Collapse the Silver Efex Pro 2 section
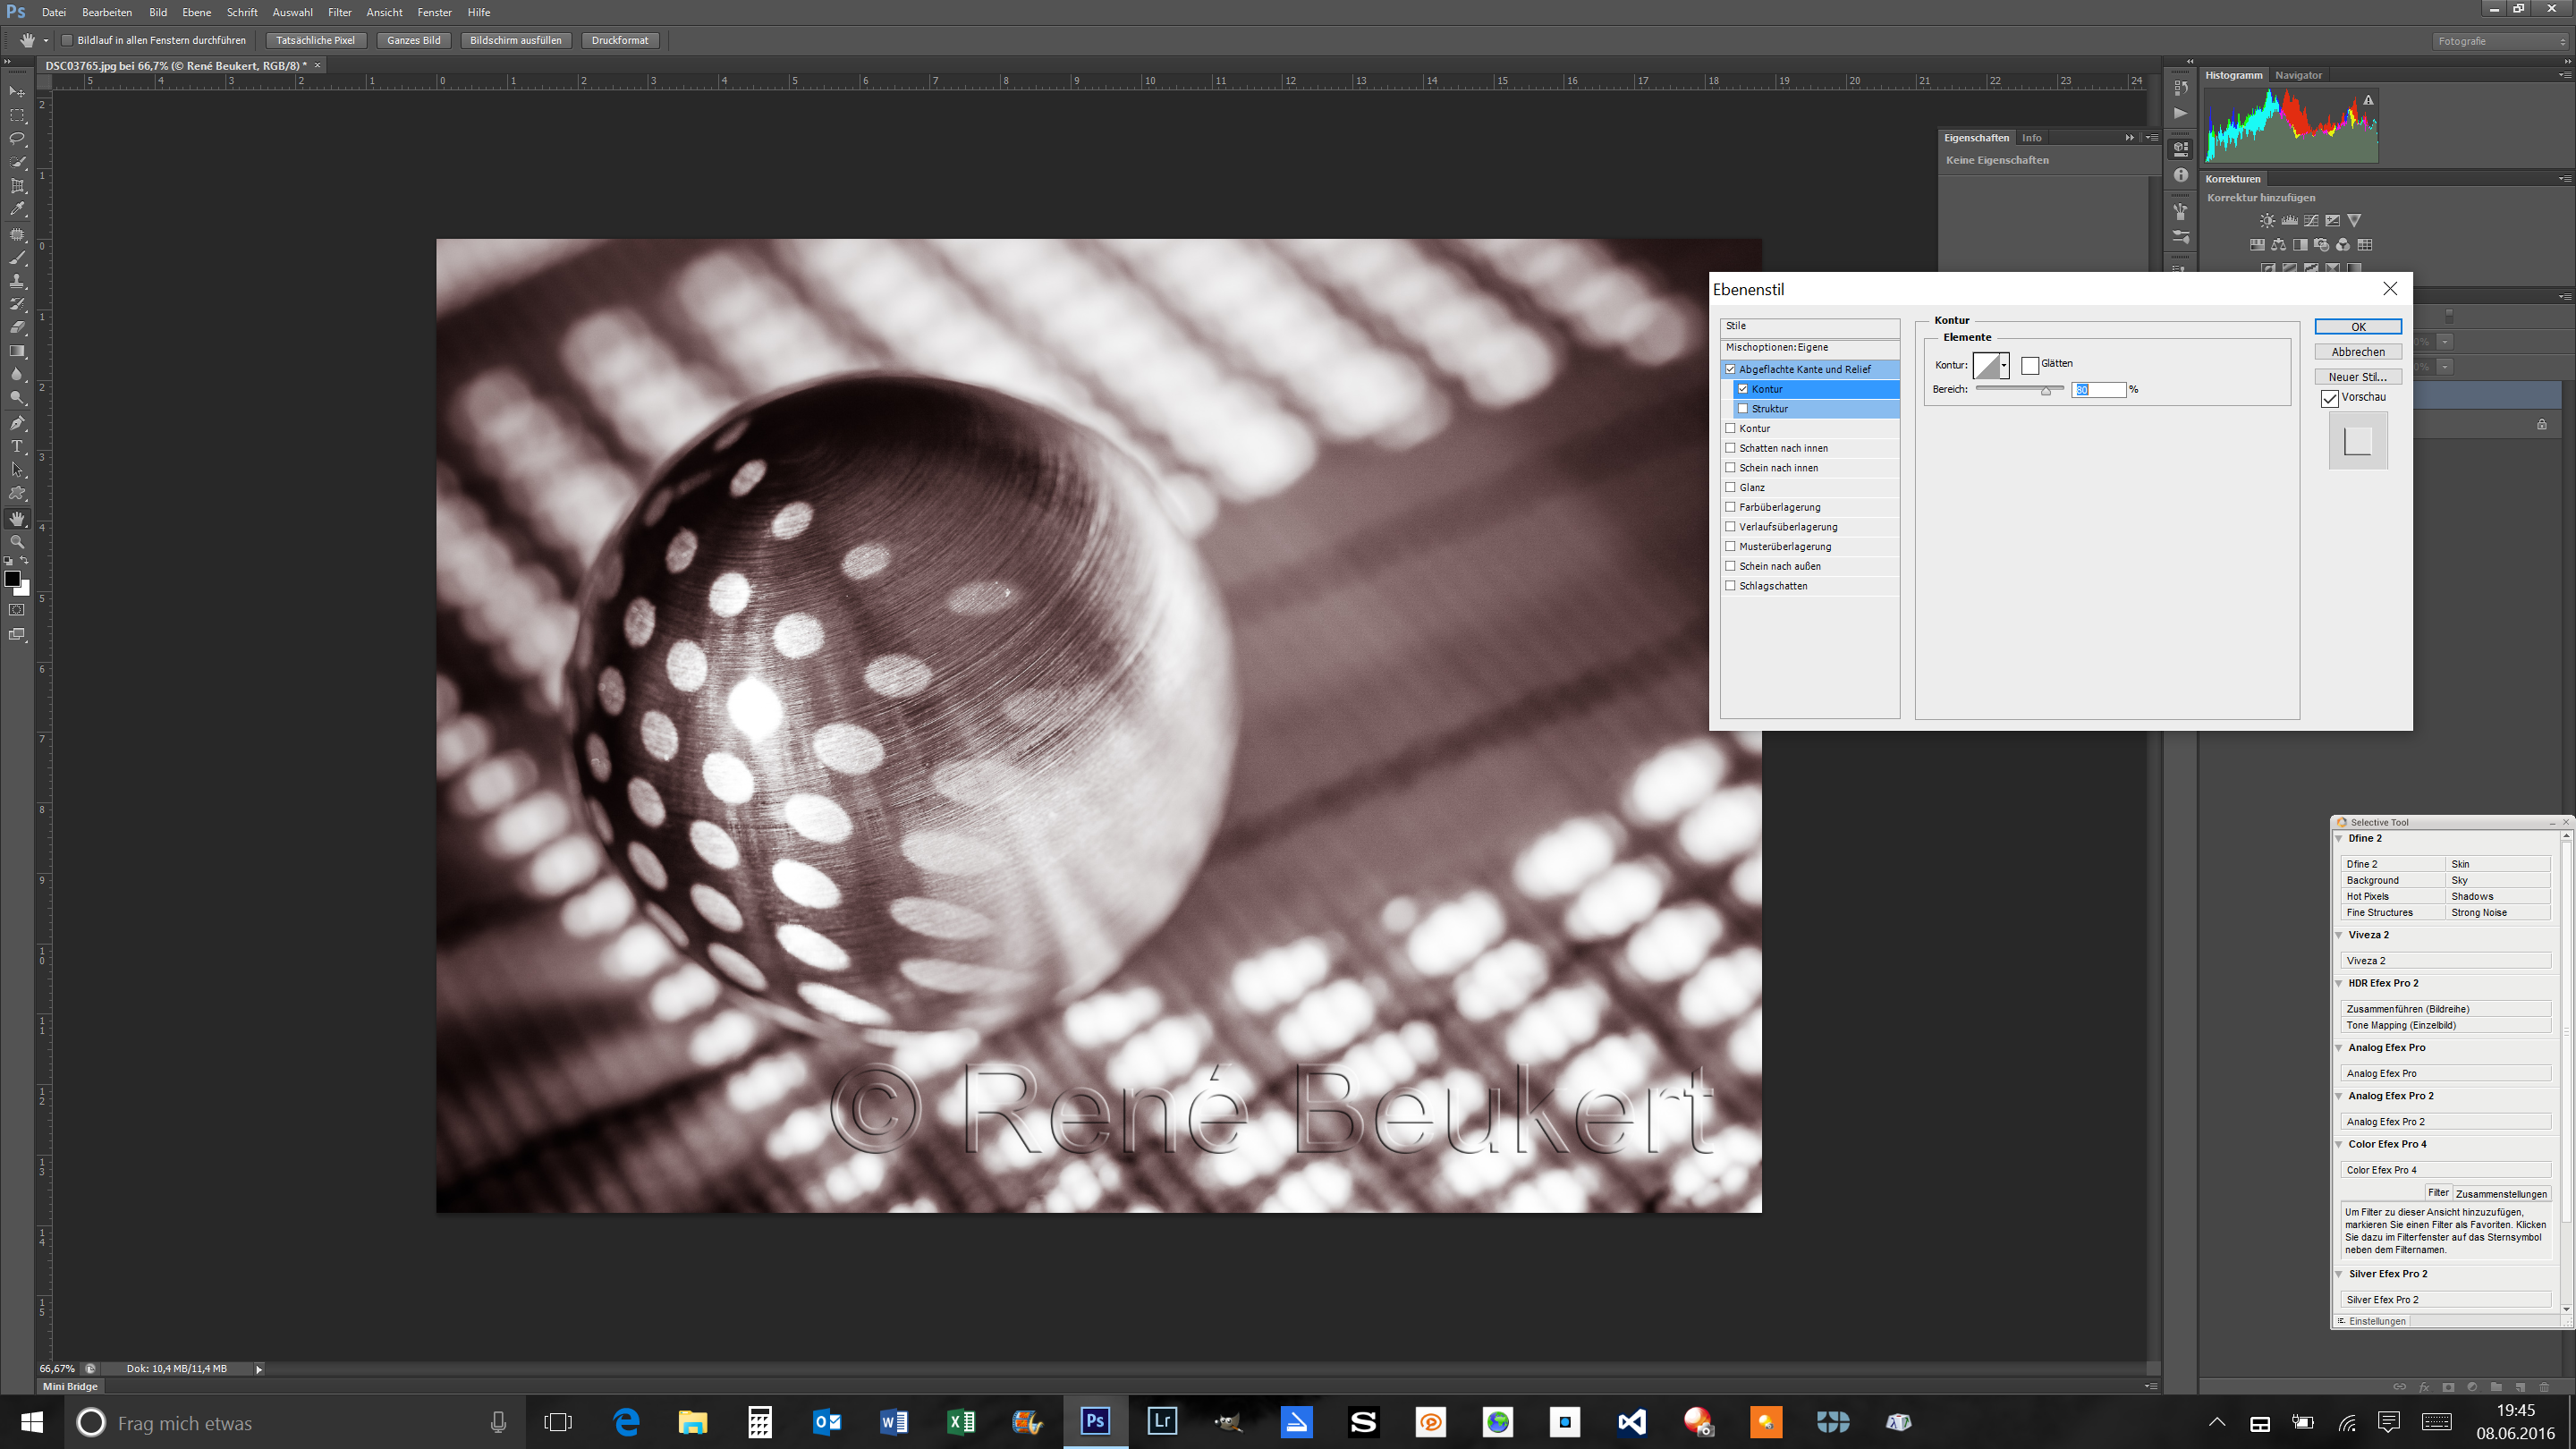This screenshot has width=2576, height=1449. pyautogui.click(x=2340, y=1274)
